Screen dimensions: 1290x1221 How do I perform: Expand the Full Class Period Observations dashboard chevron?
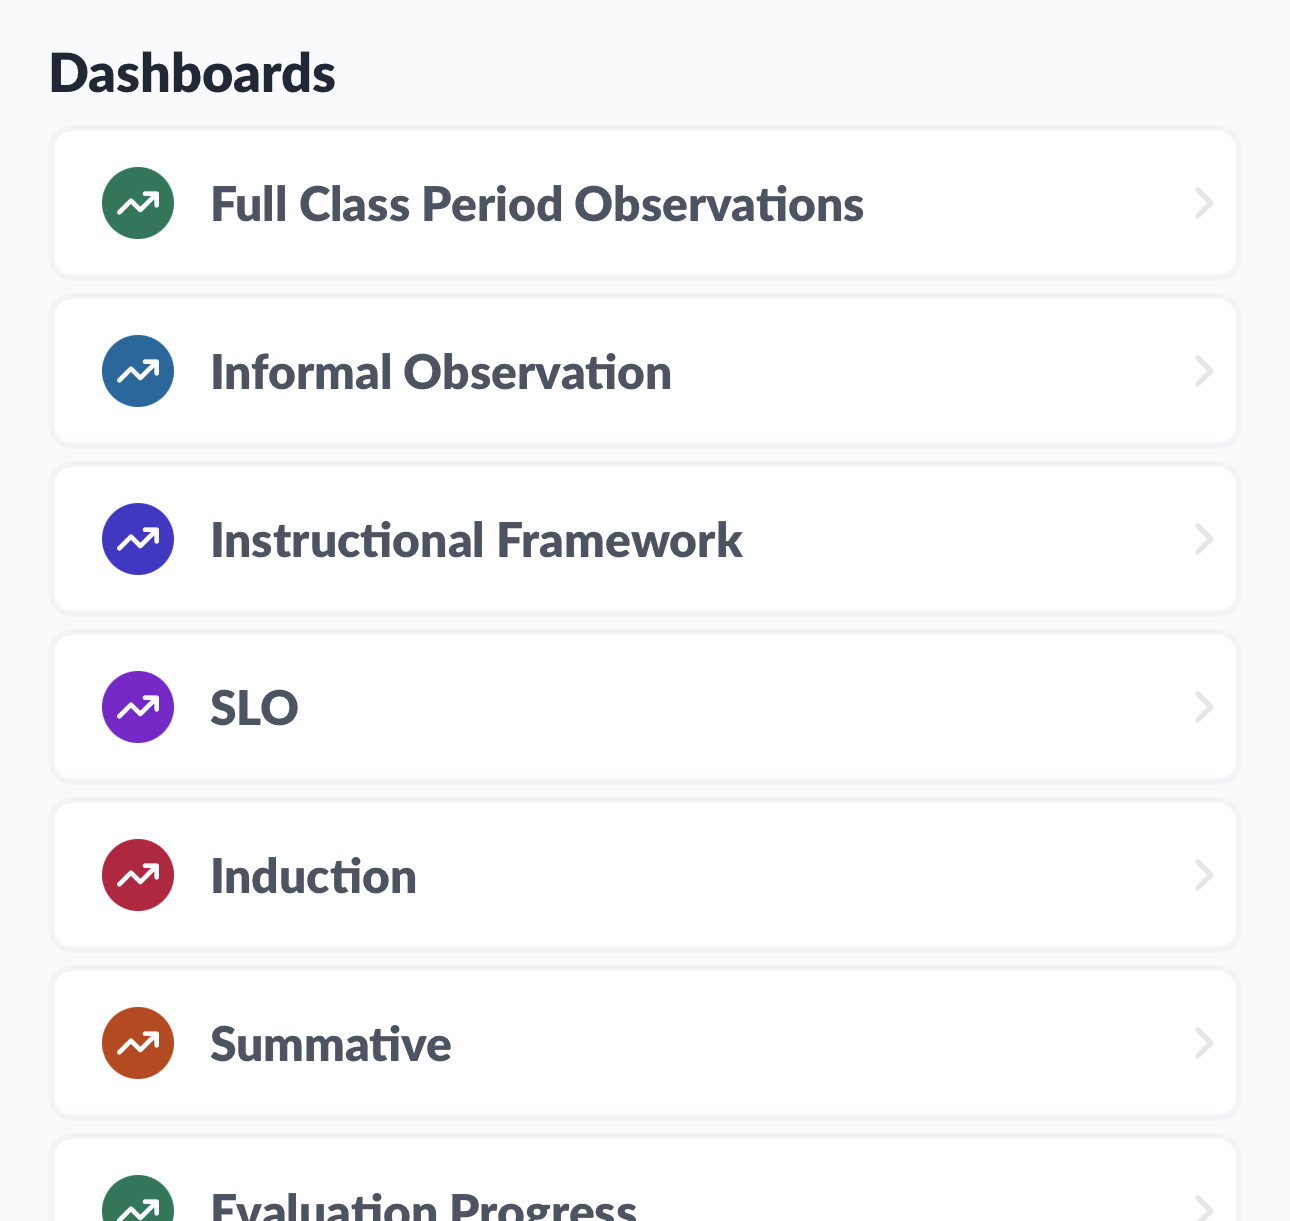click(x=1204, y=203)
